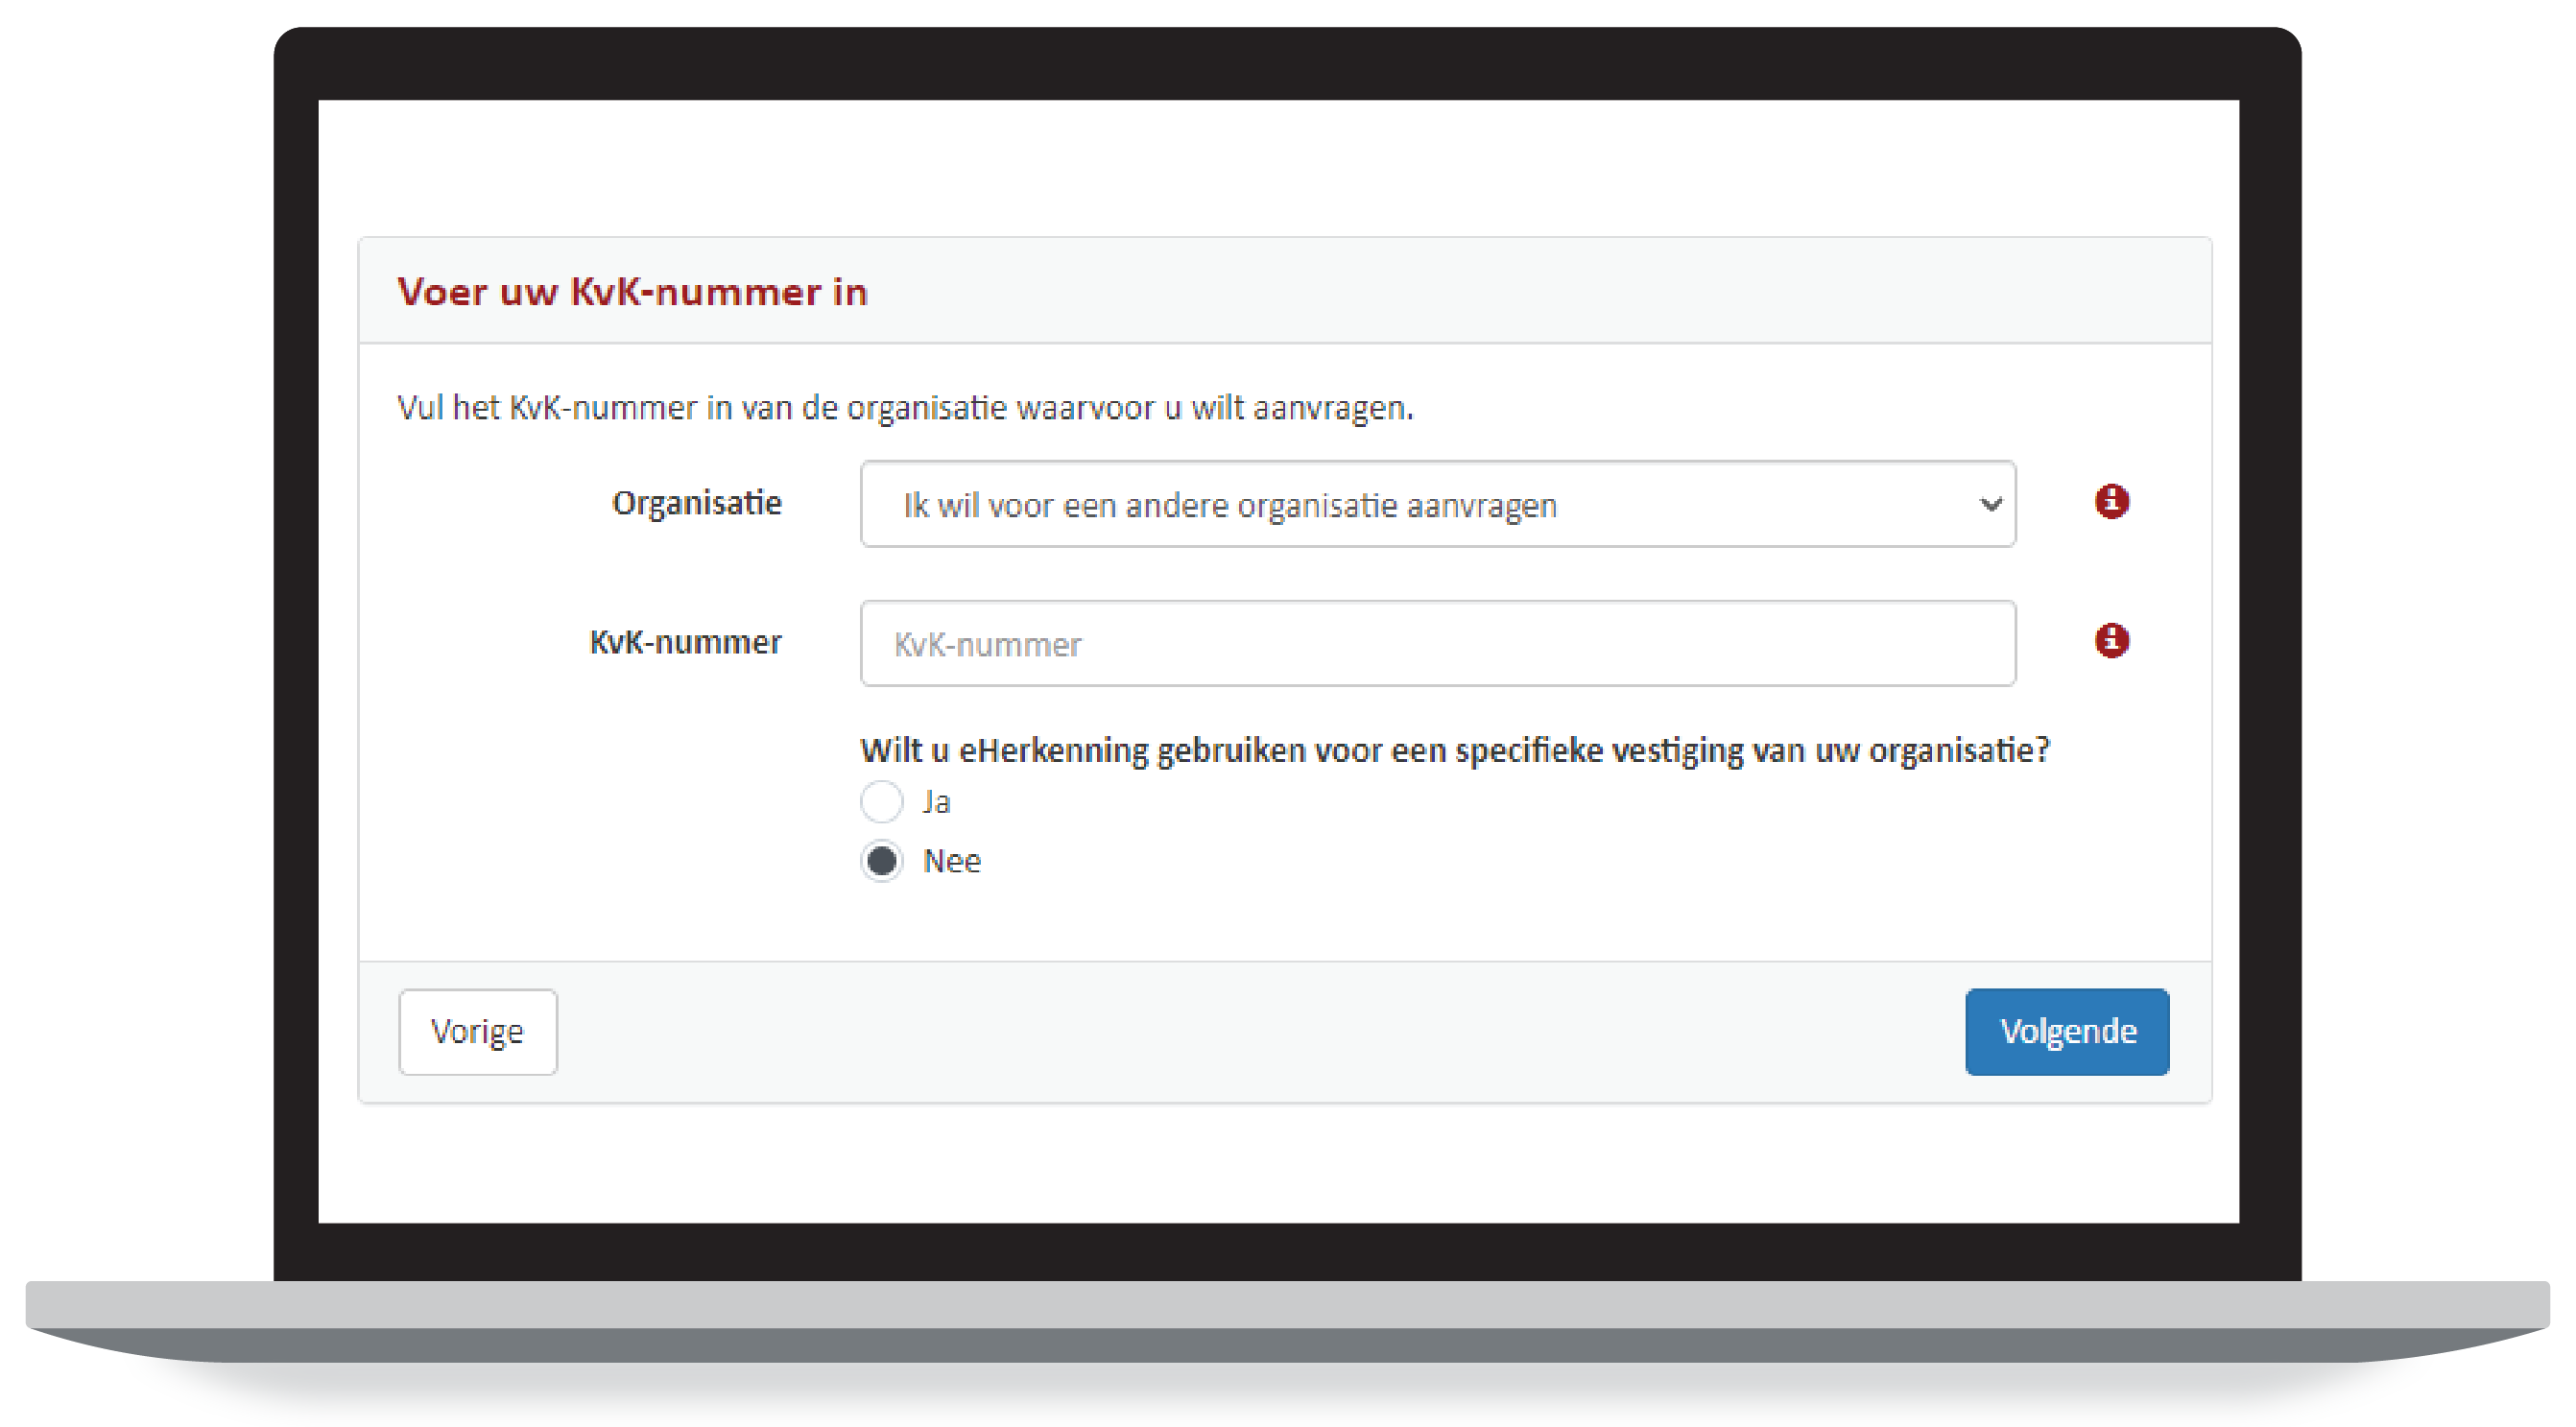Click the bold 'KvK-nummer' field label
This screenshot has width=2576, height=1427.
point(685,642)
